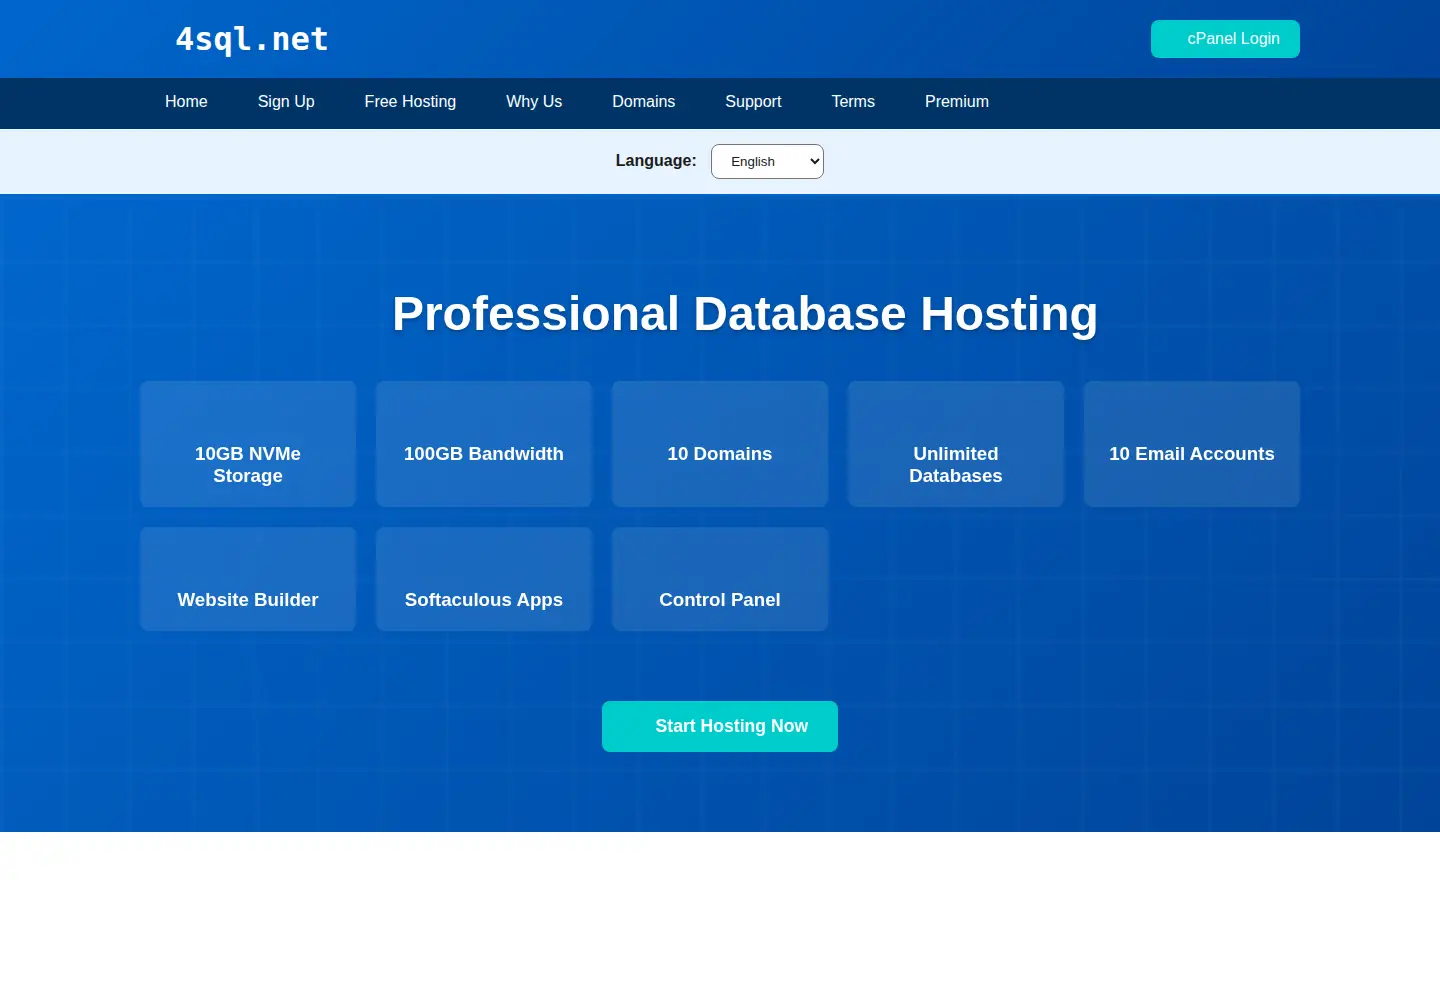Open the Why Us menu item

pyautogui.click(x=534, y=102)
